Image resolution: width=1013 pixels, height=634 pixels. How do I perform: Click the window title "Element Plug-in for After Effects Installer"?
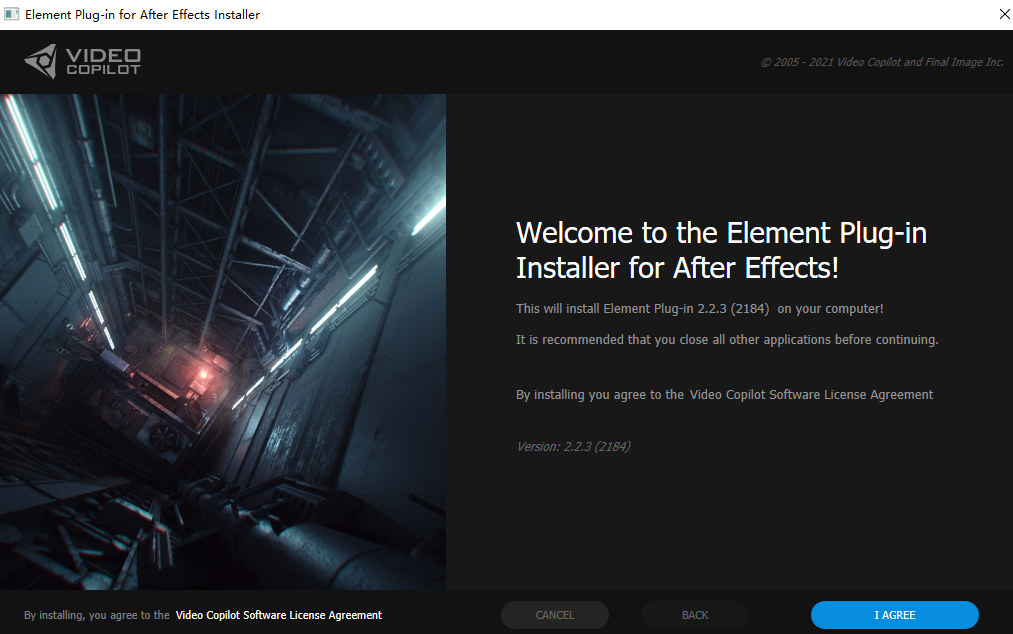tap(142, 14)
